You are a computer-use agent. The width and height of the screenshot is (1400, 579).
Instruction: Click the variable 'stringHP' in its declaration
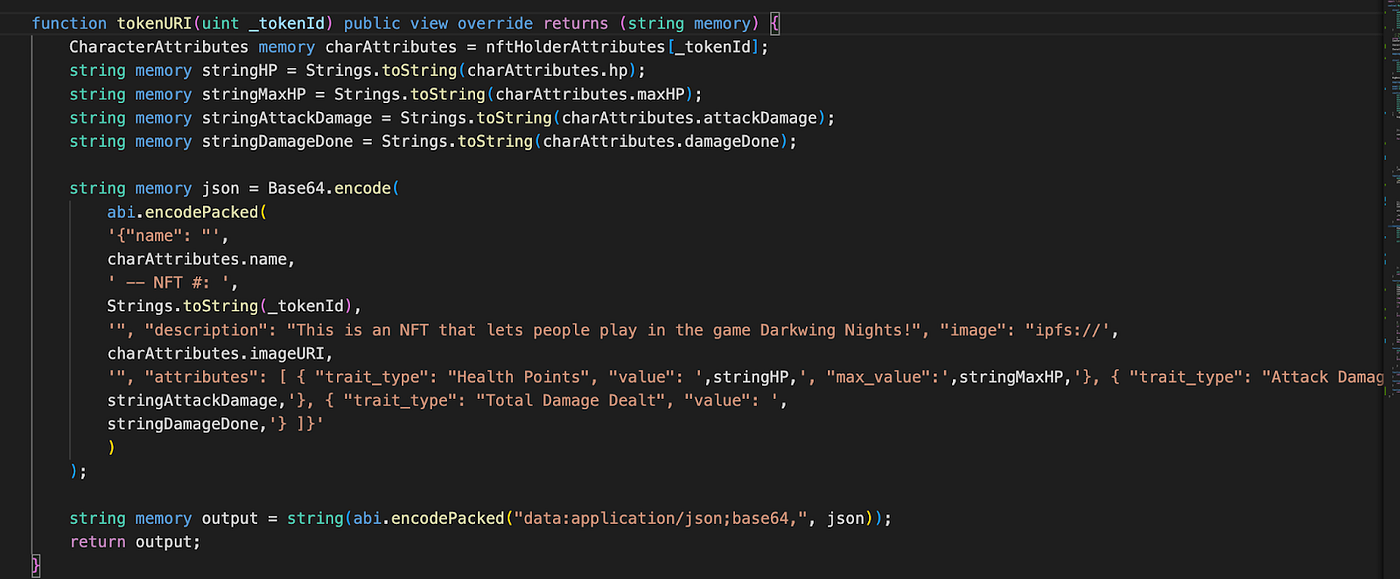[239, 71]
